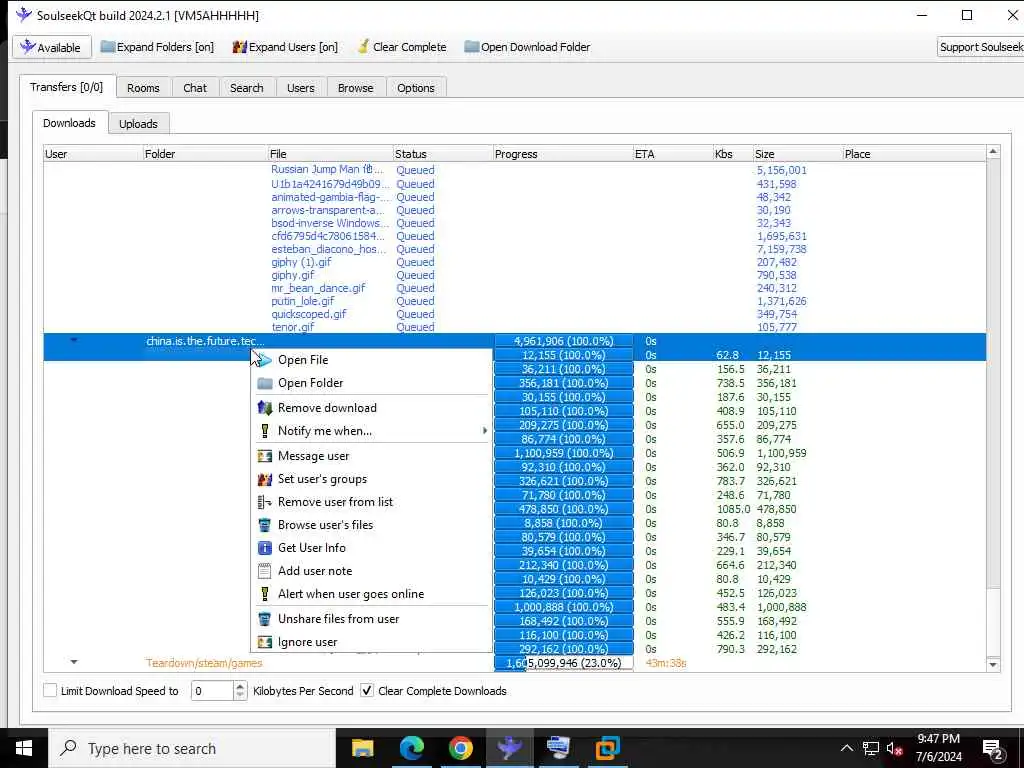Sort by the Progress column header

(x=563, y=154)
